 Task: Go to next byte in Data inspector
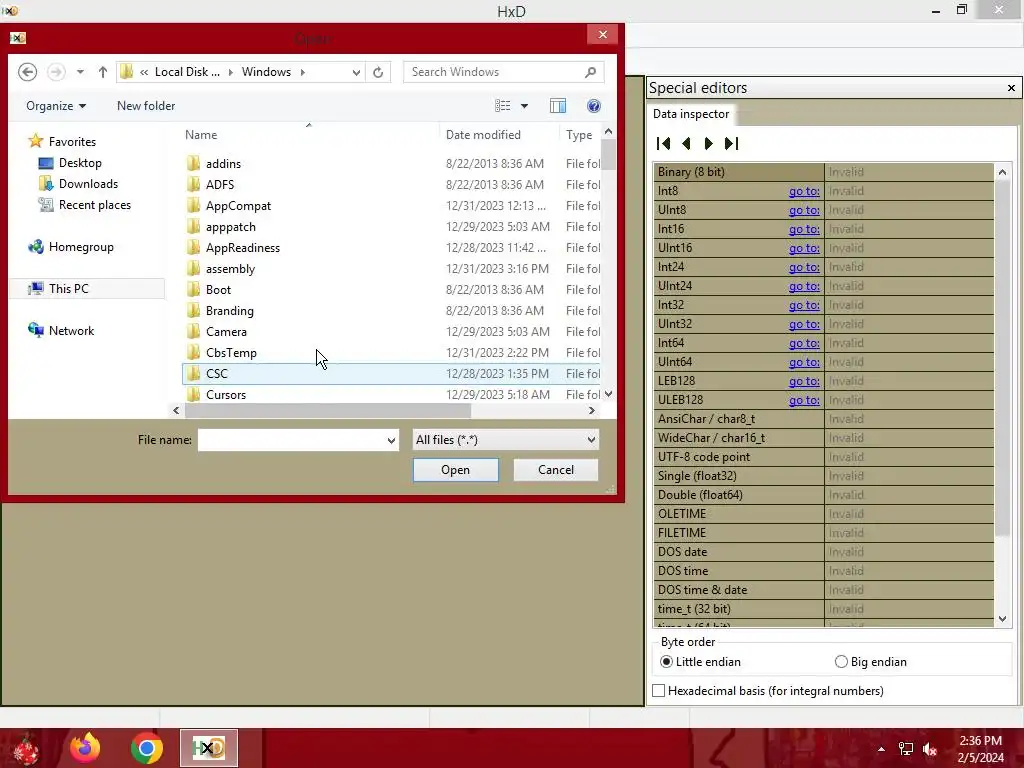click(708, 144)
